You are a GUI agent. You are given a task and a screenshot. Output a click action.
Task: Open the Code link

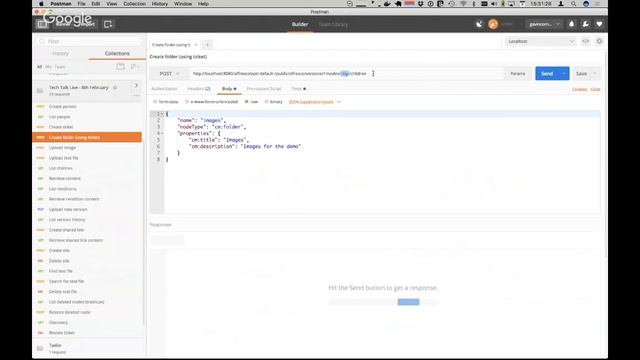click(595, 89)
